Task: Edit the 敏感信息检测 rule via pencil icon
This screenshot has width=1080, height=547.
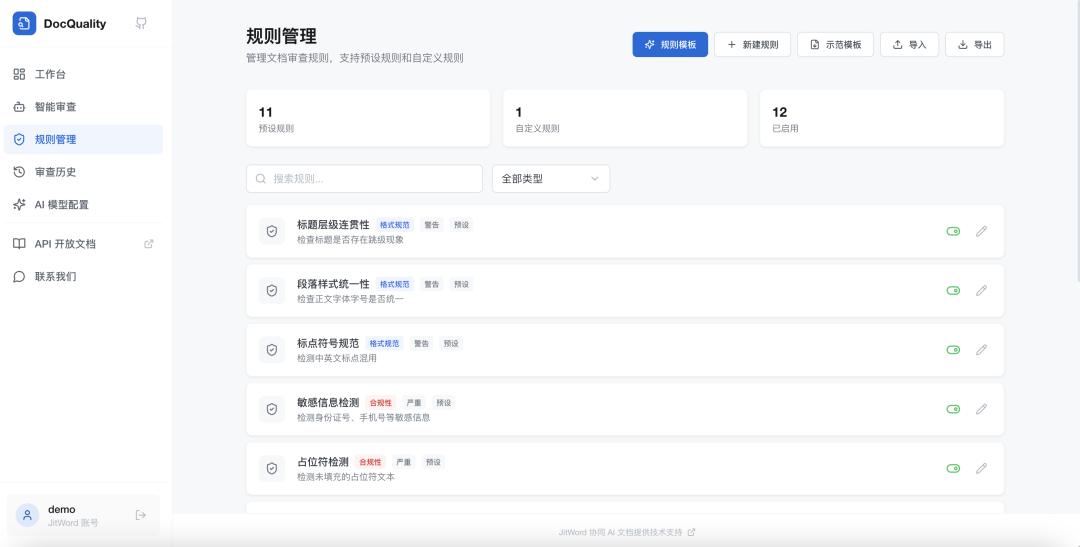Action: pos(982,409)
